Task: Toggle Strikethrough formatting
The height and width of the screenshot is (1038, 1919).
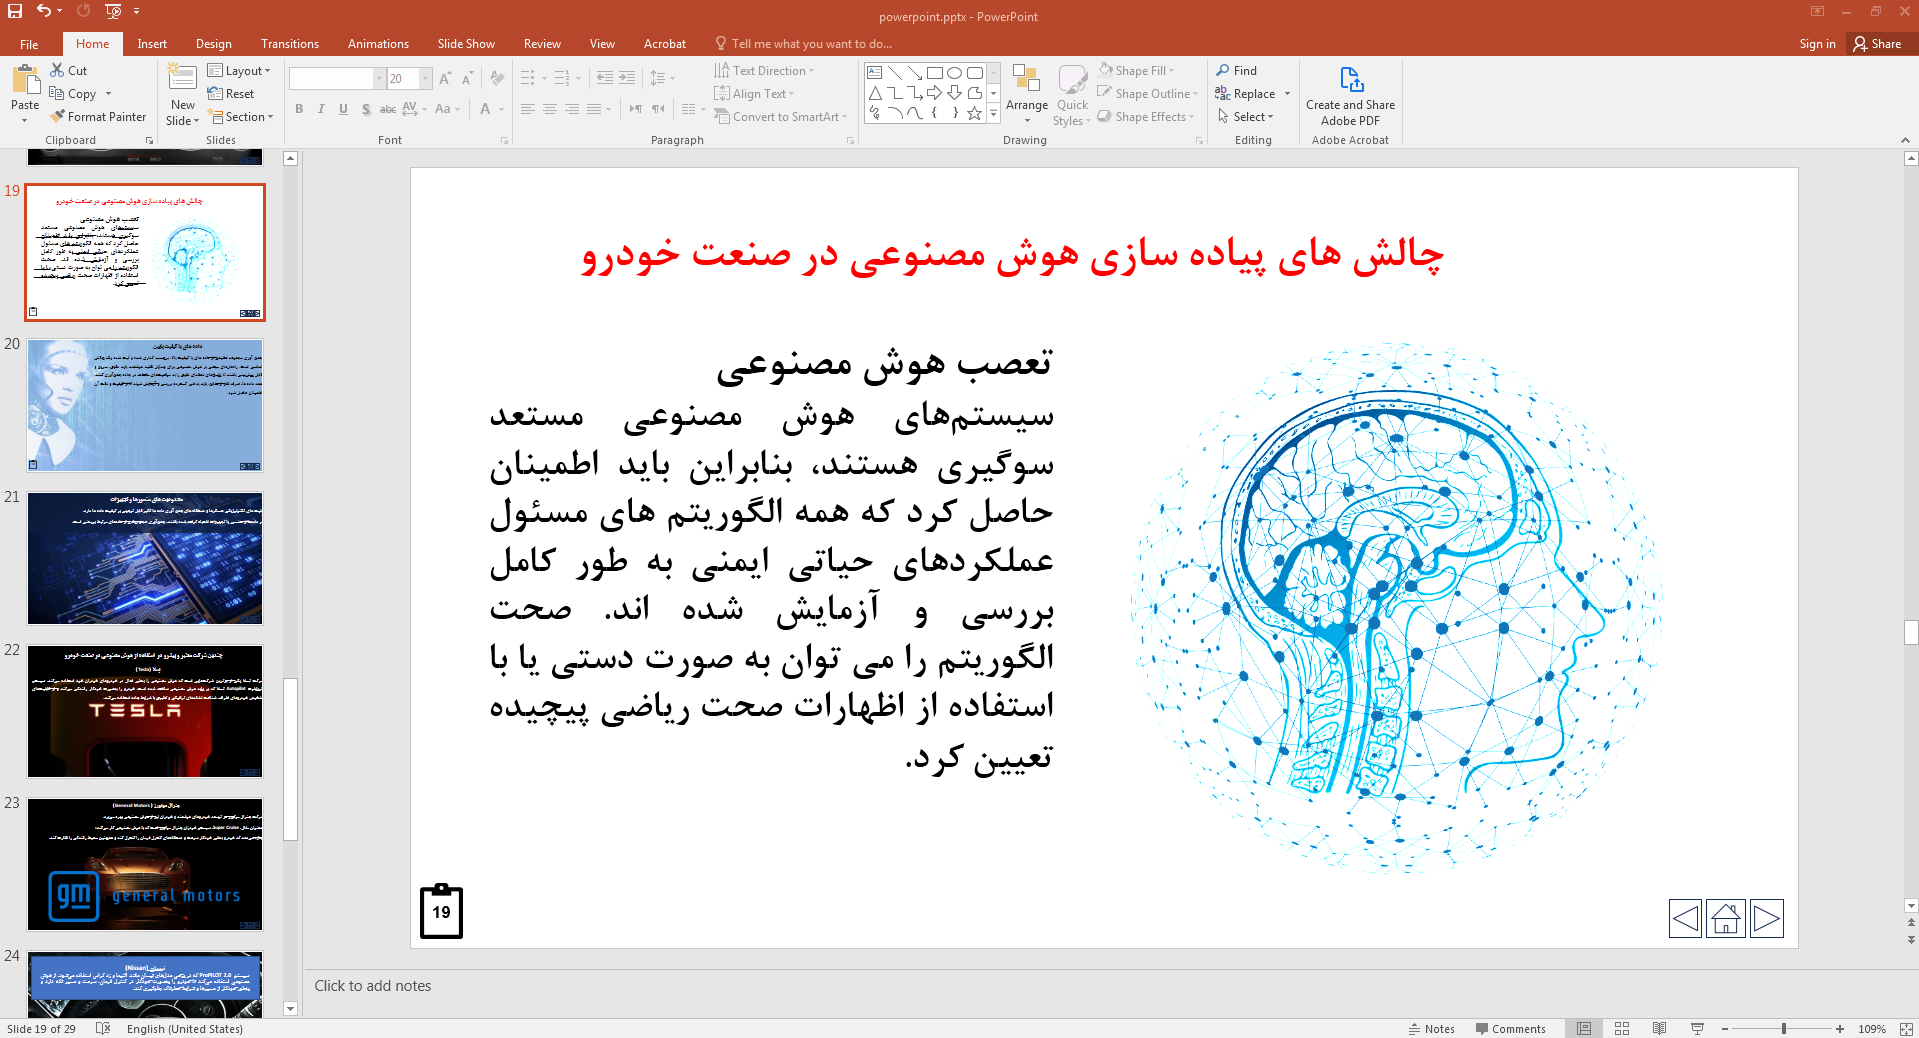Action: tap(388, 109)
